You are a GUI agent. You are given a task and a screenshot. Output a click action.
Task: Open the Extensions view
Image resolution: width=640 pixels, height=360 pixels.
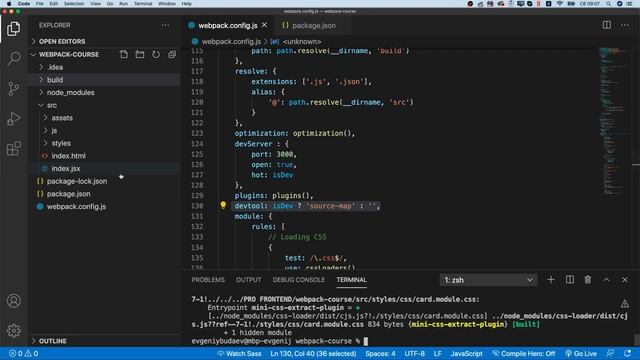click(x=13, y=149)
